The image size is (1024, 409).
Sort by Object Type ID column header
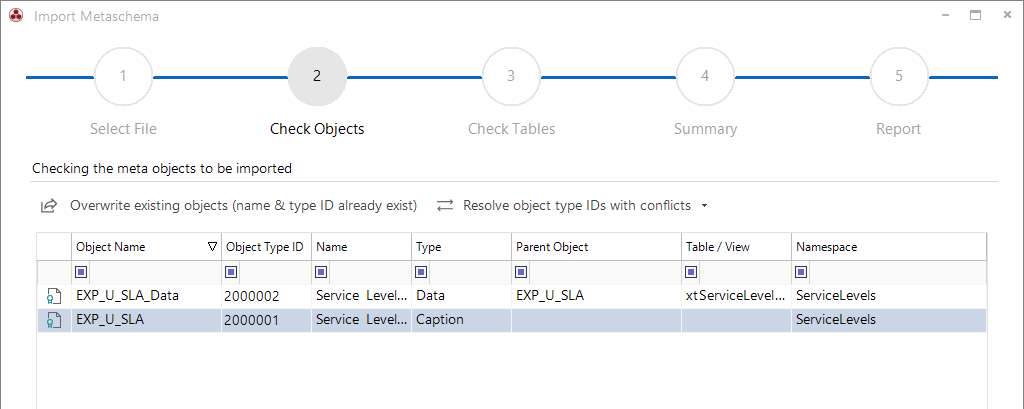click(266, 247)
